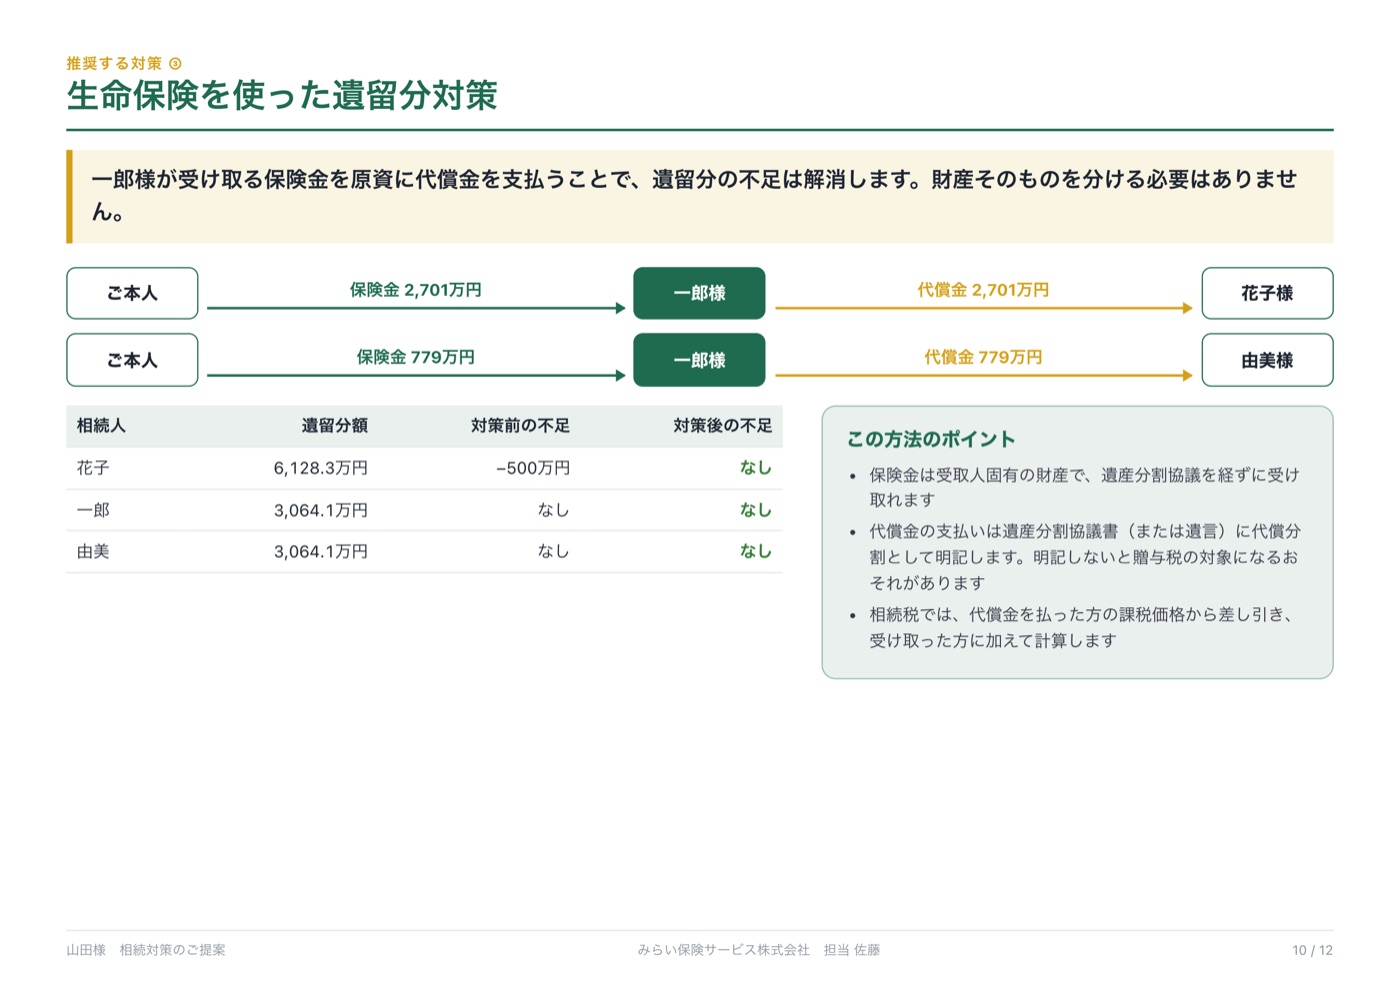Select the ご本人 box beside 保険金 2,701万円
Viewport: 1400px width, 989px height.
[132, 293]
